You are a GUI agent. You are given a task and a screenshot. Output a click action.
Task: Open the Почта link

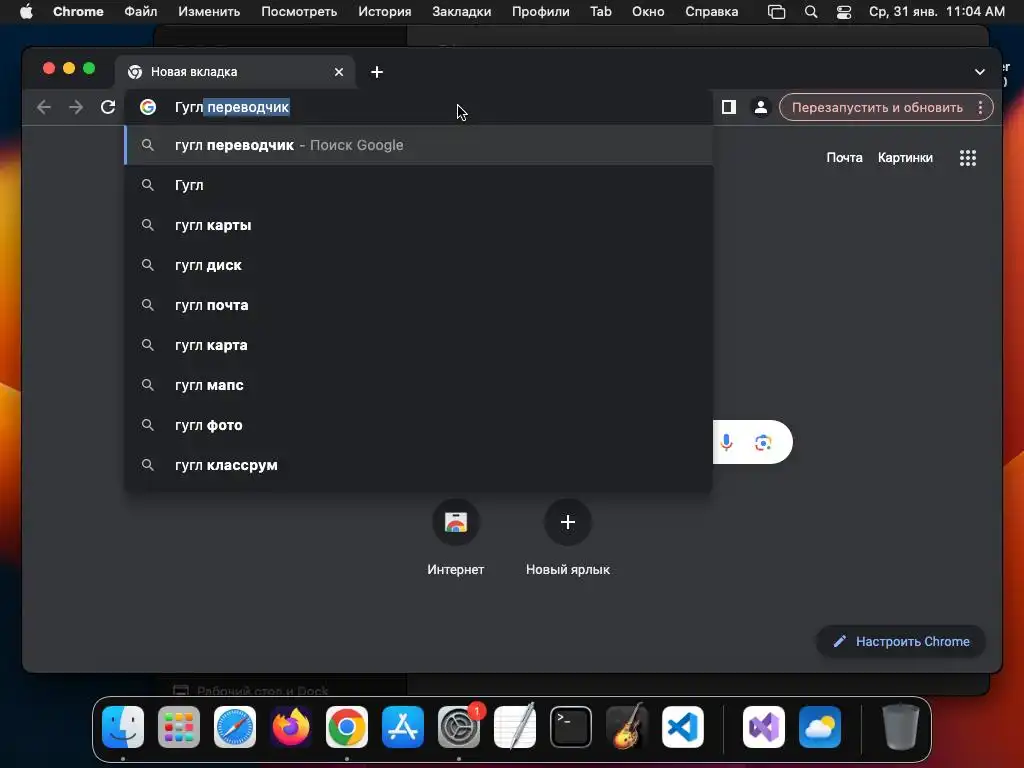click(x=844, y=157)
